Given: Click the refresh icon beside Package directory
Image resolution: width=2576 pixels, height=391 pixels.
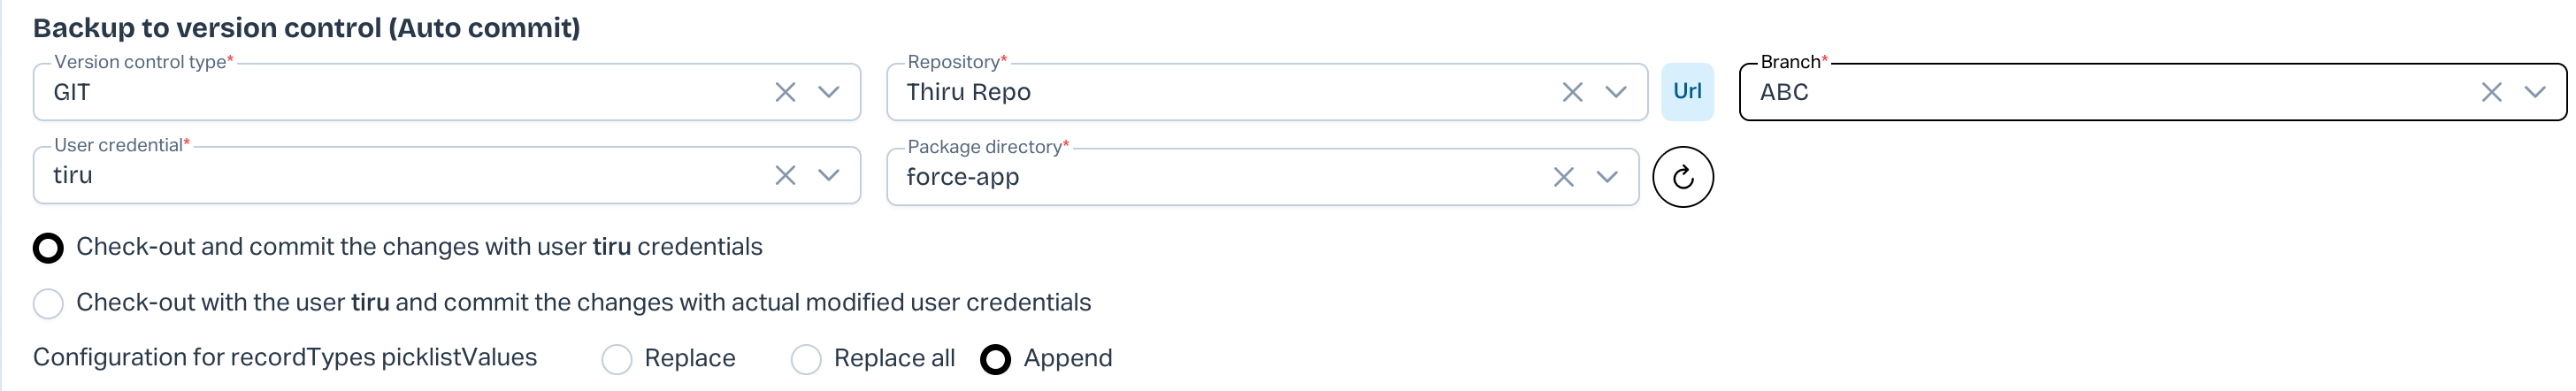Looking at the screenshot, I should [x=1683, y=177].
